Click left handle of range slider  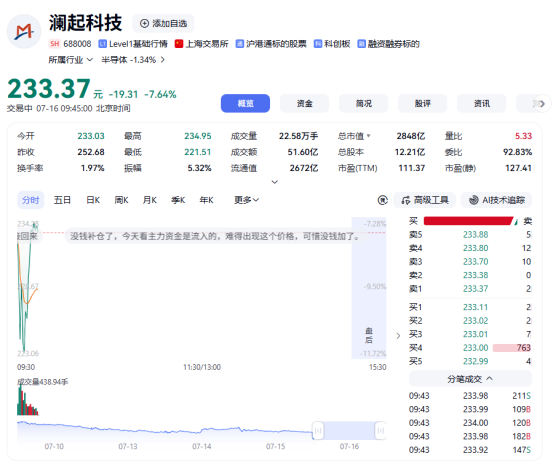318,430
